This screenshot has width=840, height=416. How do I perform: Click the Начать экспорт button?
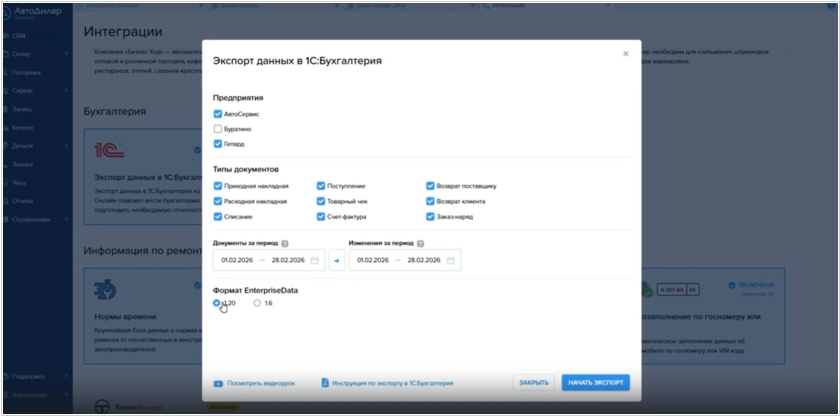click(x=595, y=383)
